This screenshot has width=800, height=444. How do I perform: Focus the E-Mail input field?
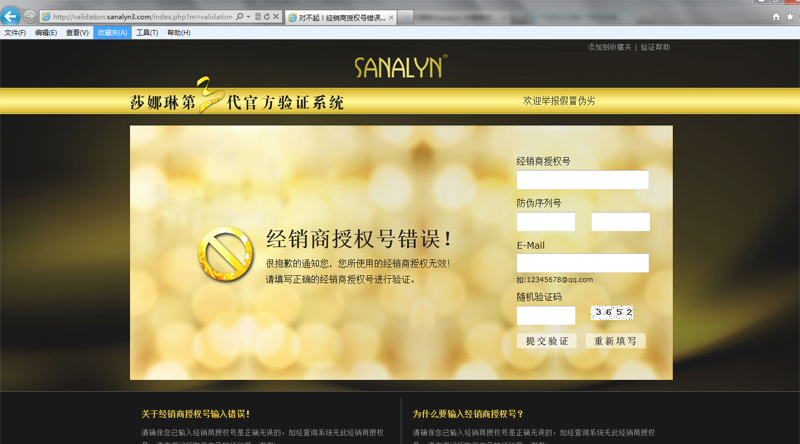[583, 263]
